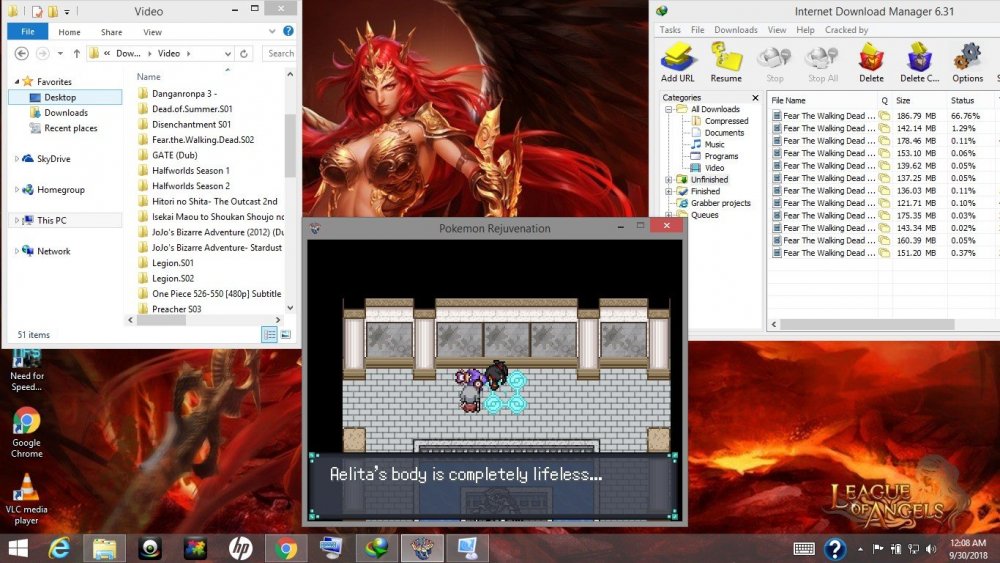Viewport: 1000px width, 563px height.
Task: Click the blue help question mark in tray
Action: [x=835, y=549]
